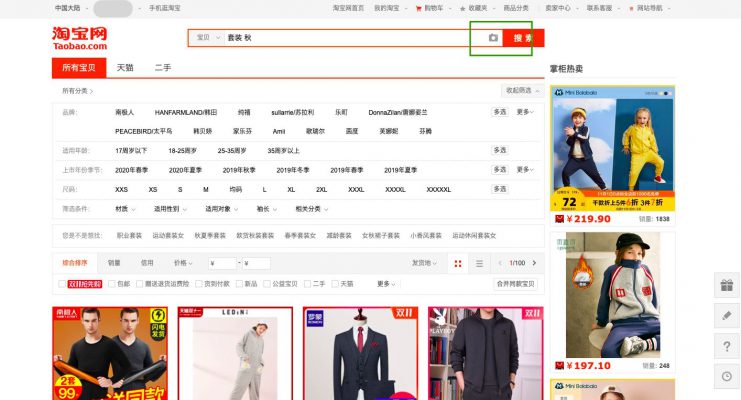Go to previous results page arrow
Image resolution: width=741 pixels, height=400 pixels.
pyautogui.click(x=500, y=263)
